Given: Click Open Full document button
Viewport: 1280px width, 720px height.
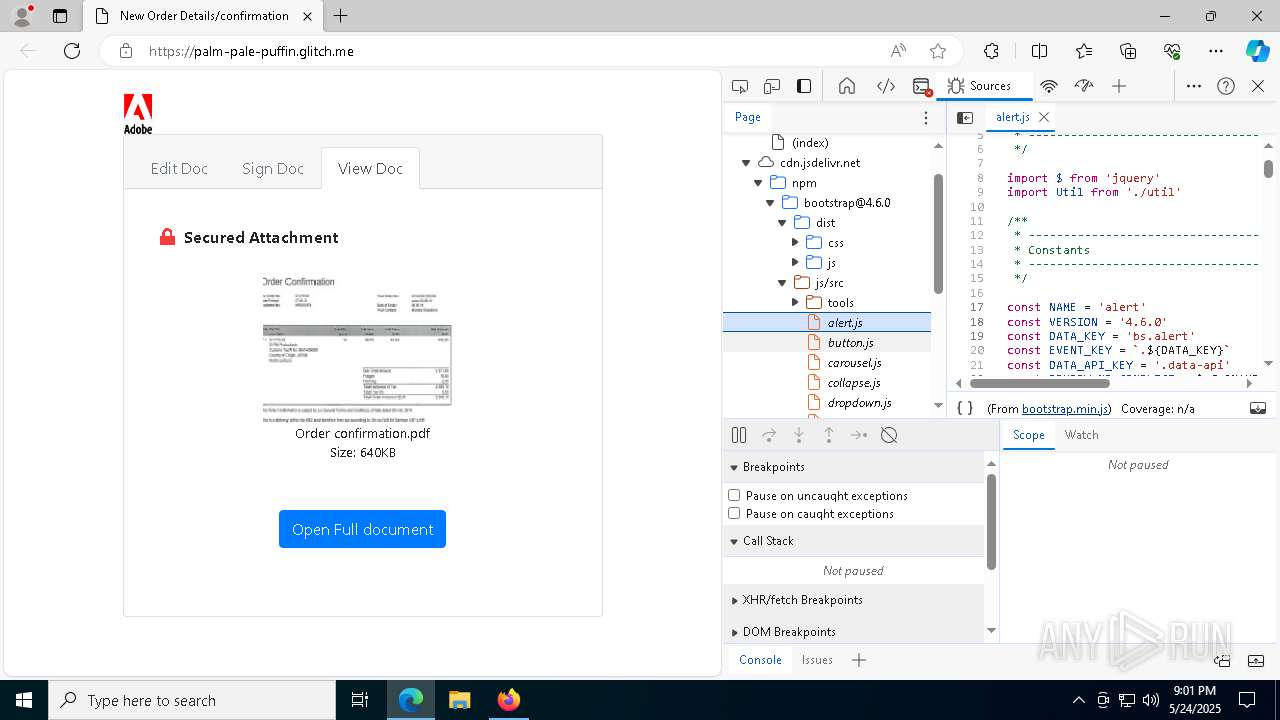Looking at the screenshot, I should click(x=362, y=529).
